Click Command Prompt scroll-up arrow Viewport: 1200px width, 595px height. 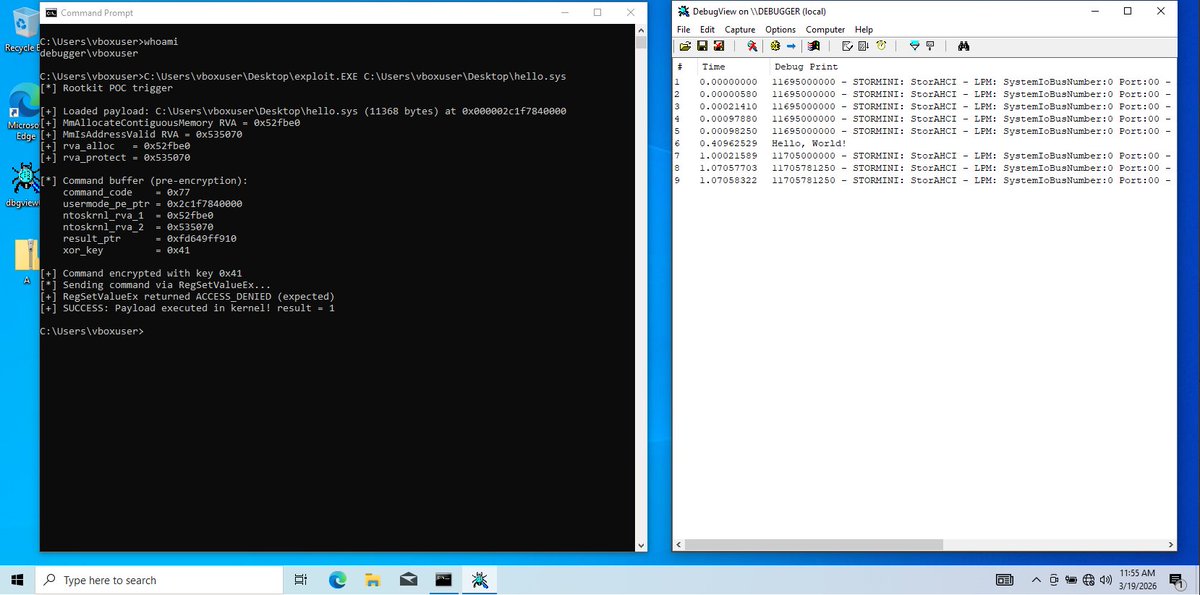641,31
